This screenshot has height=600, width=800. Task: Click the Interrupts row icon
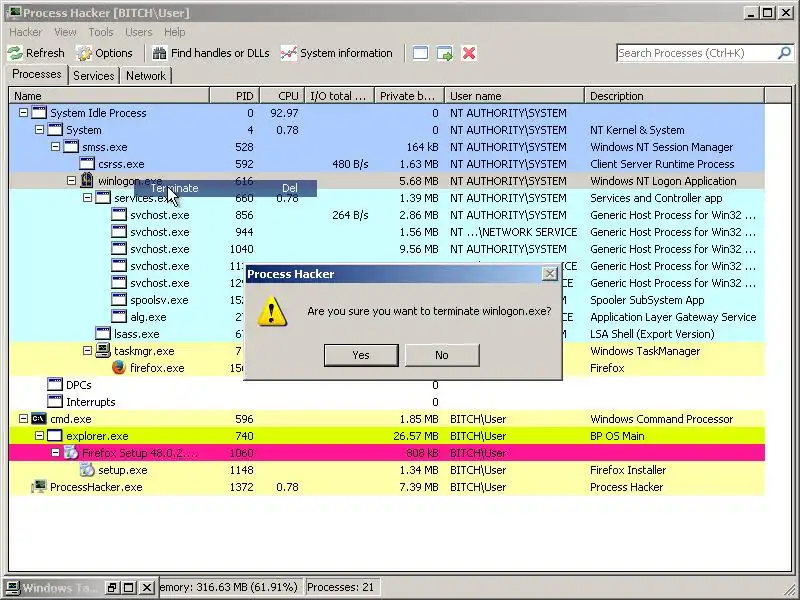click(x=55, y=402)
